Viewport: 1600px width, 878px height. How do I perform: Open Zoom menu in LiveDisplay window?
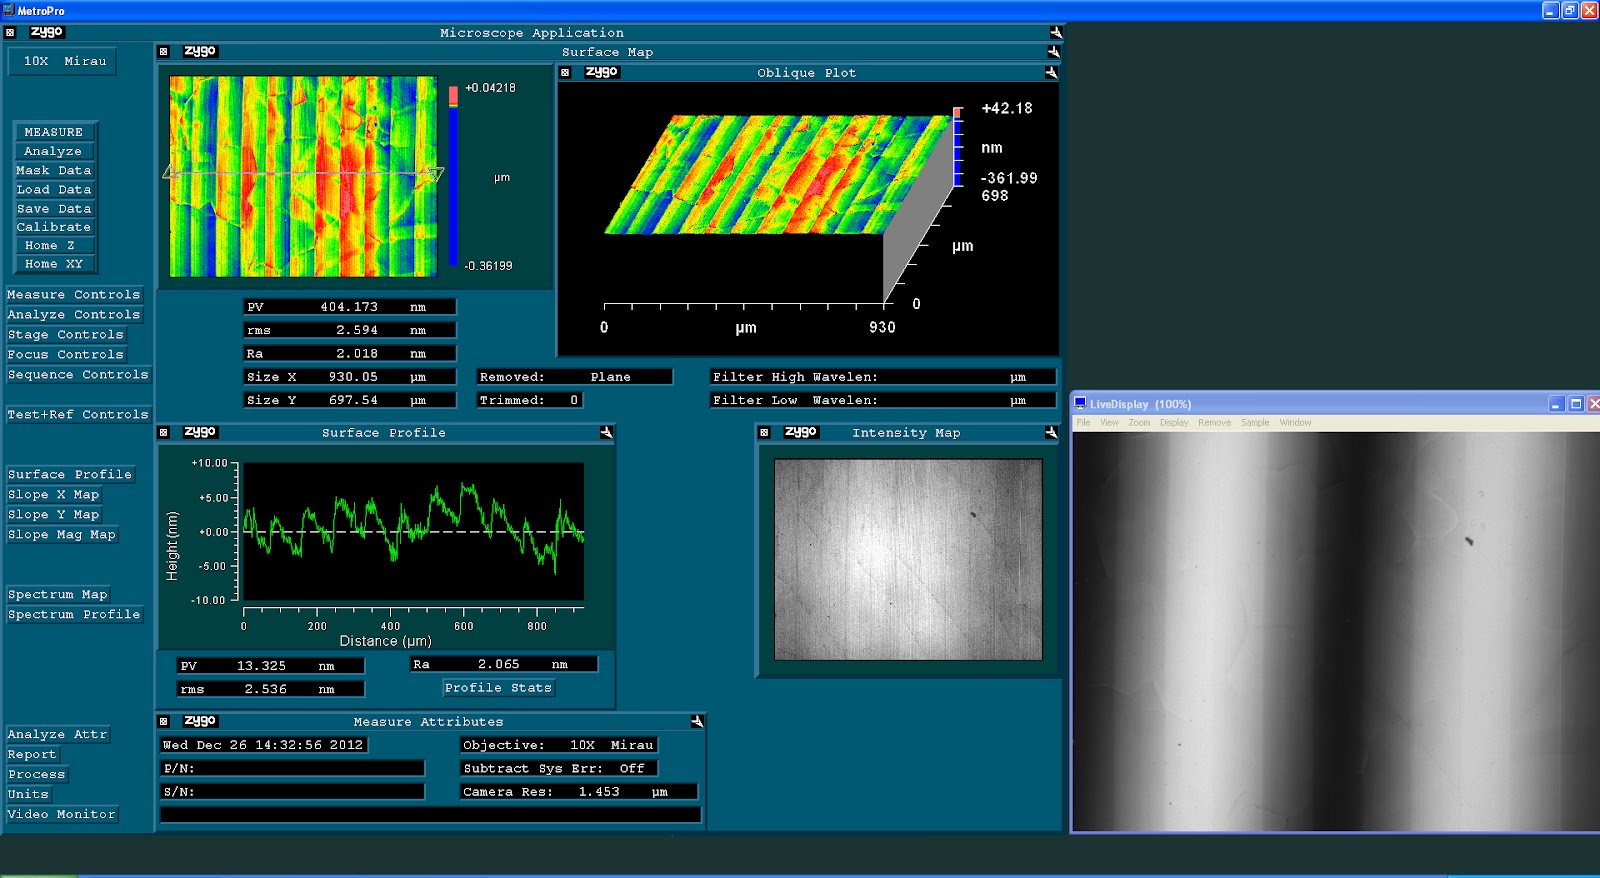(1139, 423)
